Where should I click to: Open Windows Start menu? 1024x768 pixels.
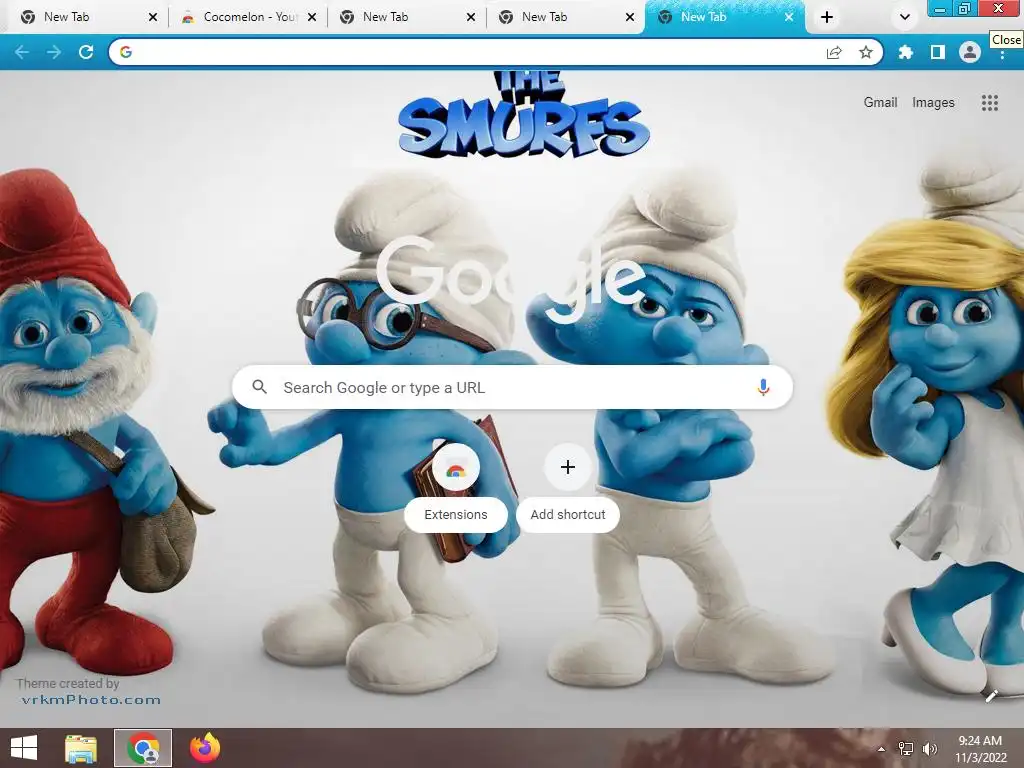[24, 748]
